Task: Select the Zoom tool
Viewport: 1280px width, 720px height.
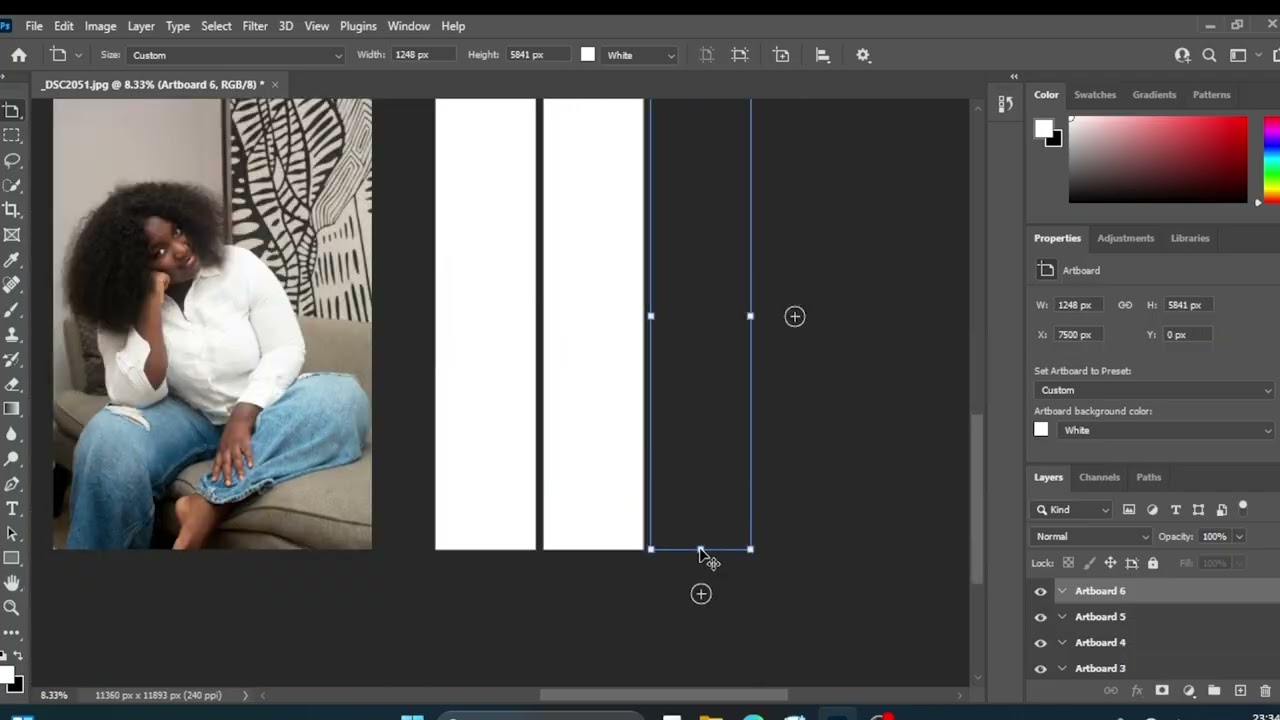Action: click(12, 608)
